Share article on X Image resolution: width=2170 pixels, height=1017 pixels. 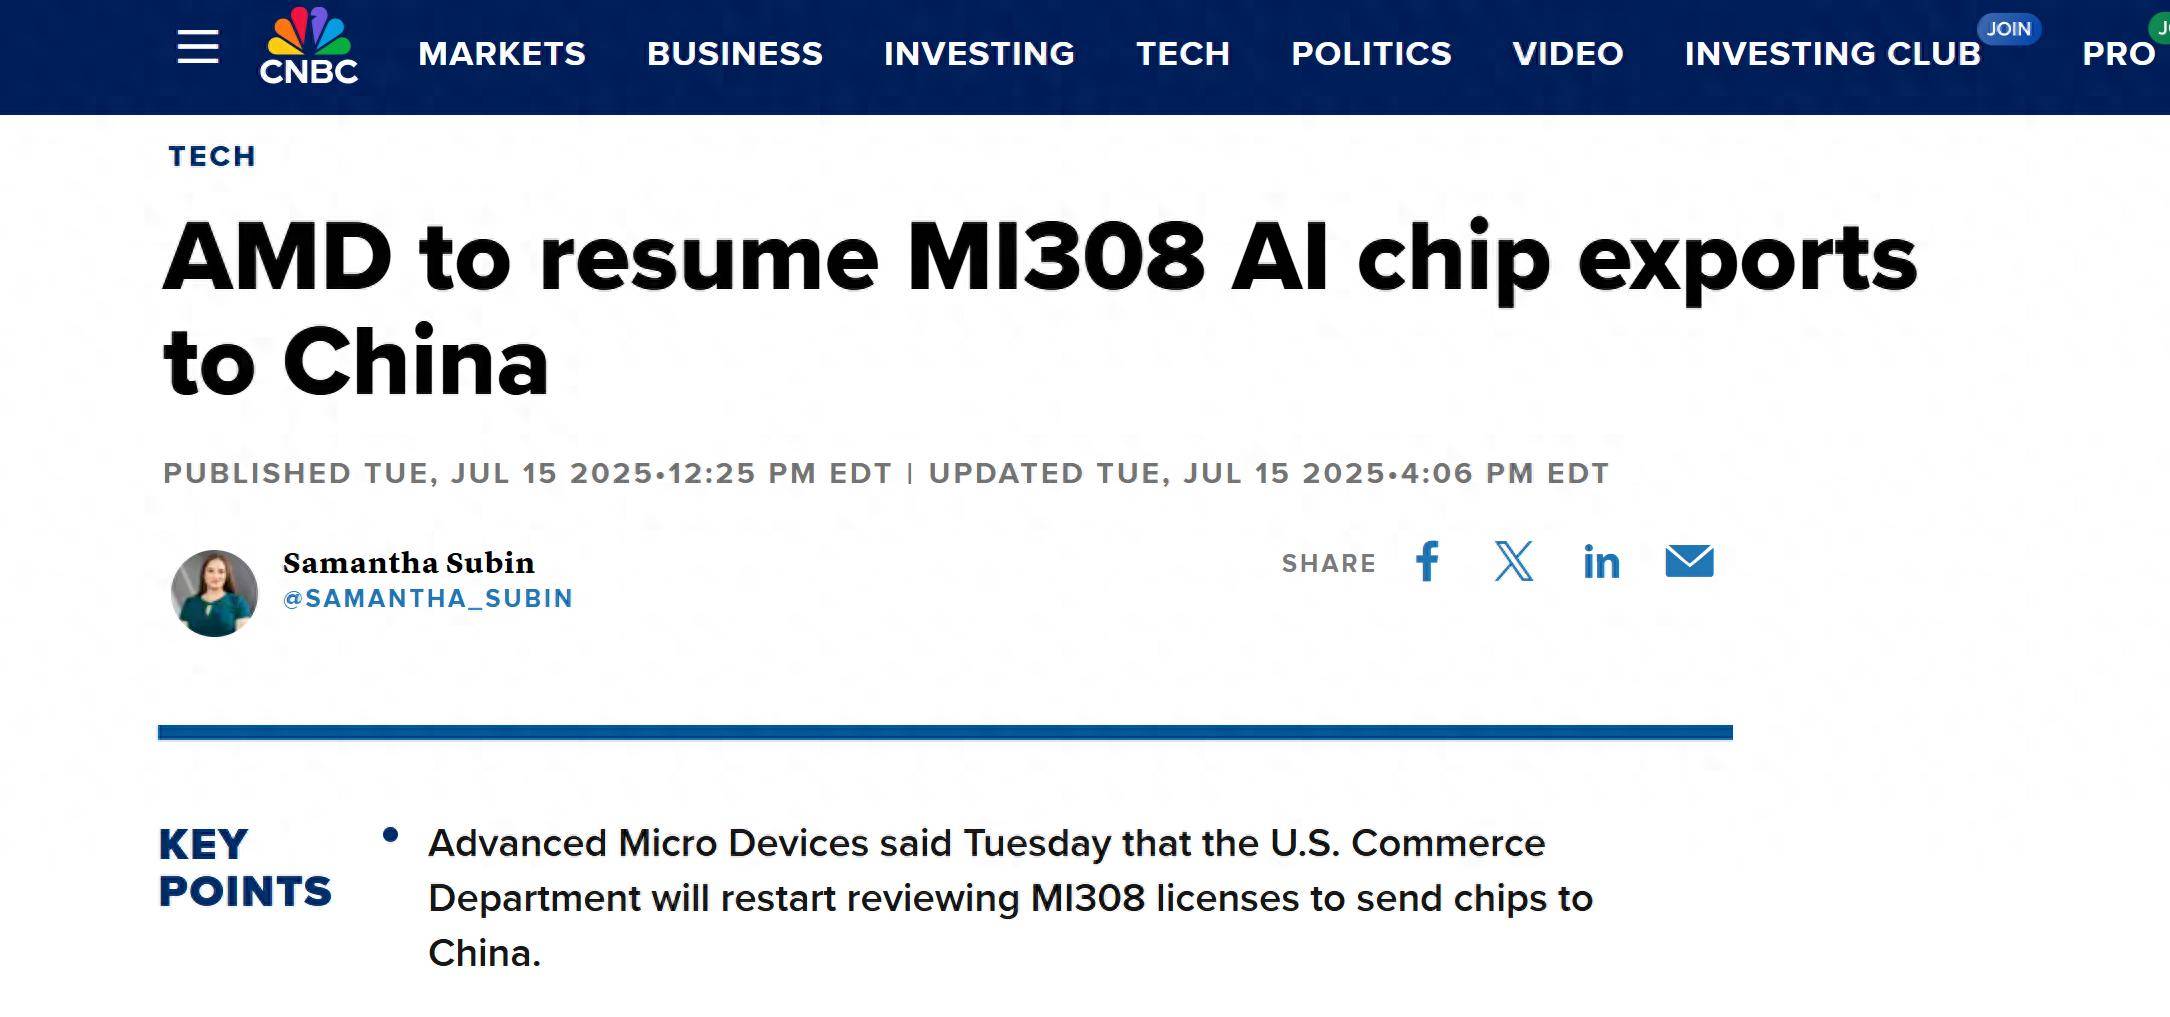1513,562
